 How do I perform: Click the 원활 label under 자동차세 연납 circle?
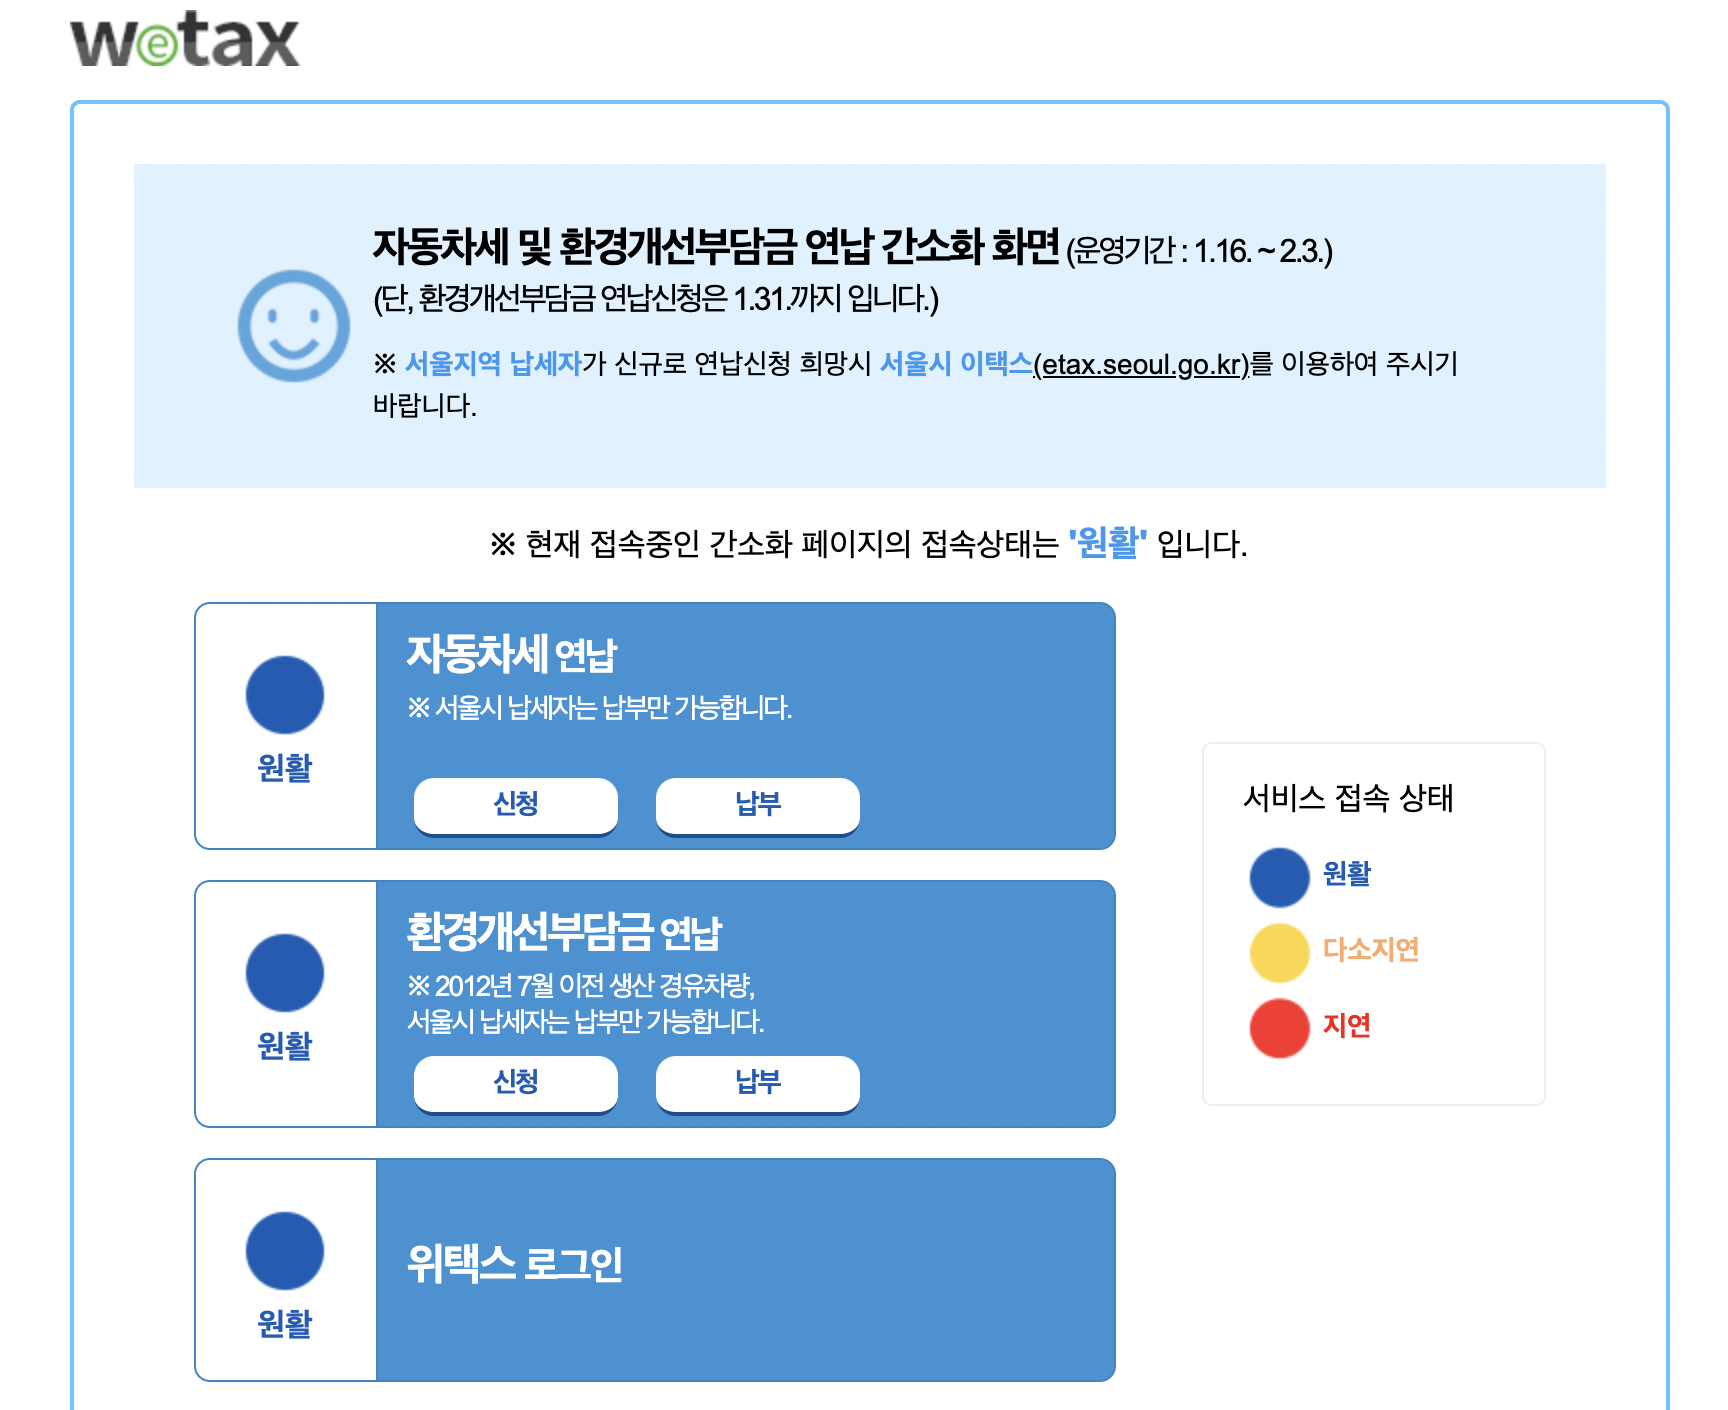[x=285, y=768]
